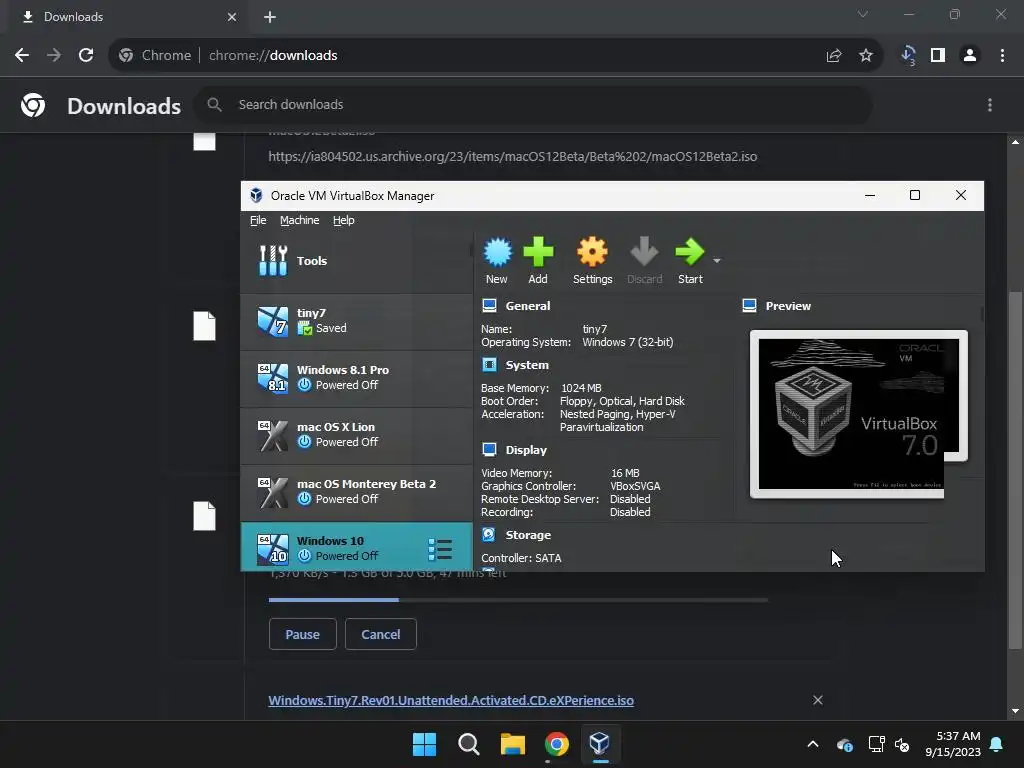Click the New VM icon in VirtualBox
Screen dimensions: 1024x768
click(x=497, y=261)
